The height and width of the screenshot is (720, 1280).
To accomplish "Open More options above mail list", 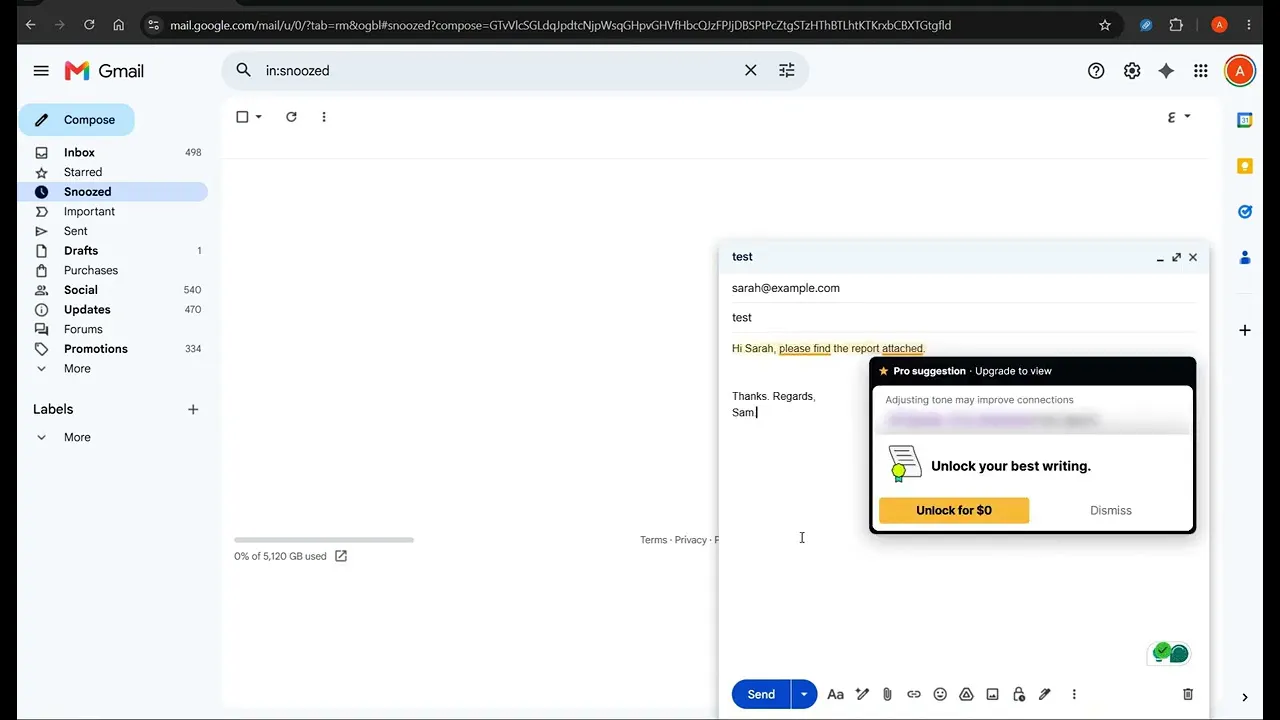I will click(x=324, y=117).
